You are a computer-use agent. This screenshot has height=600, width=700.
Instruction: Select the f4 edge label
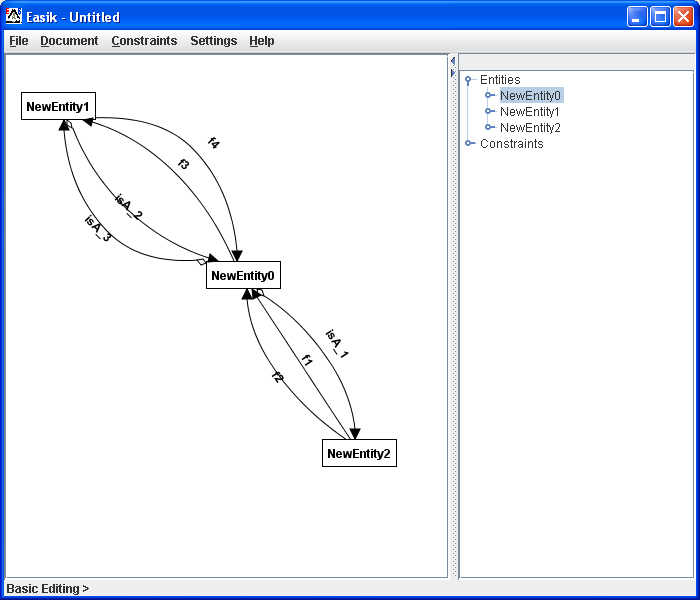(x=213, y=143)
